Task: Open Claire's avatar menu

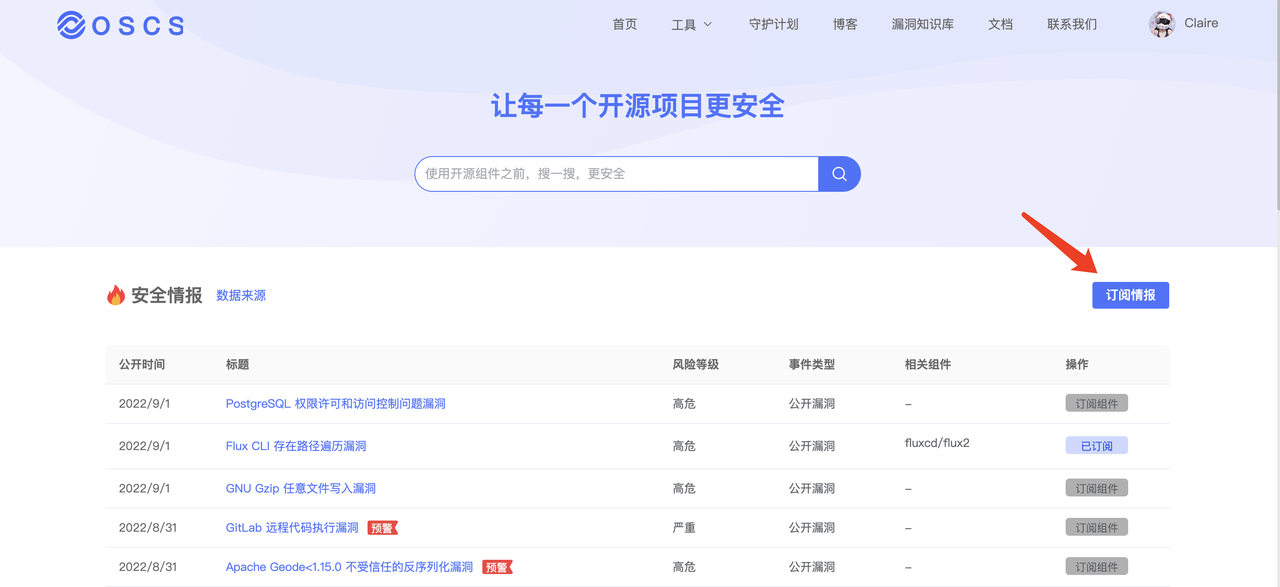Action: tap(1161, 23)
